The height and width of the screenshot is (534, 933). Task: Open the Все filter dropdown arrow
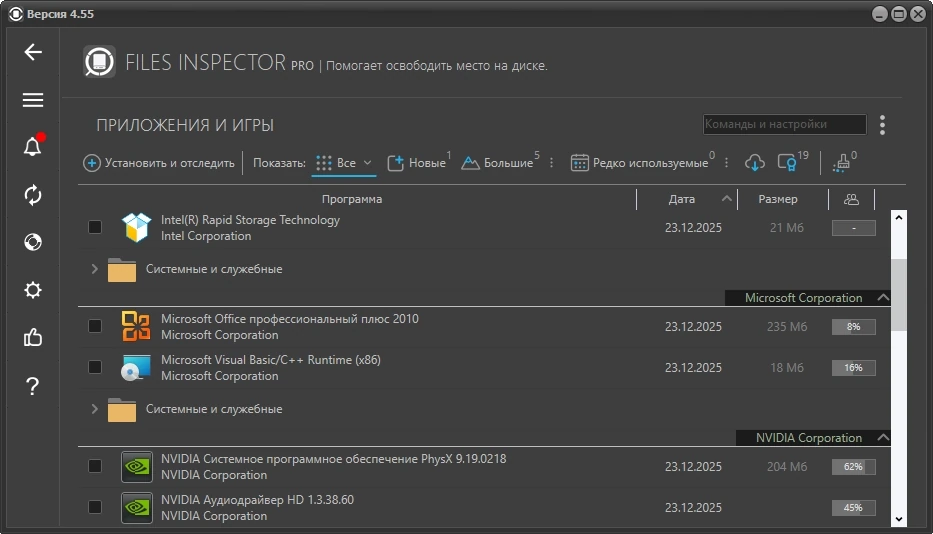367,163
